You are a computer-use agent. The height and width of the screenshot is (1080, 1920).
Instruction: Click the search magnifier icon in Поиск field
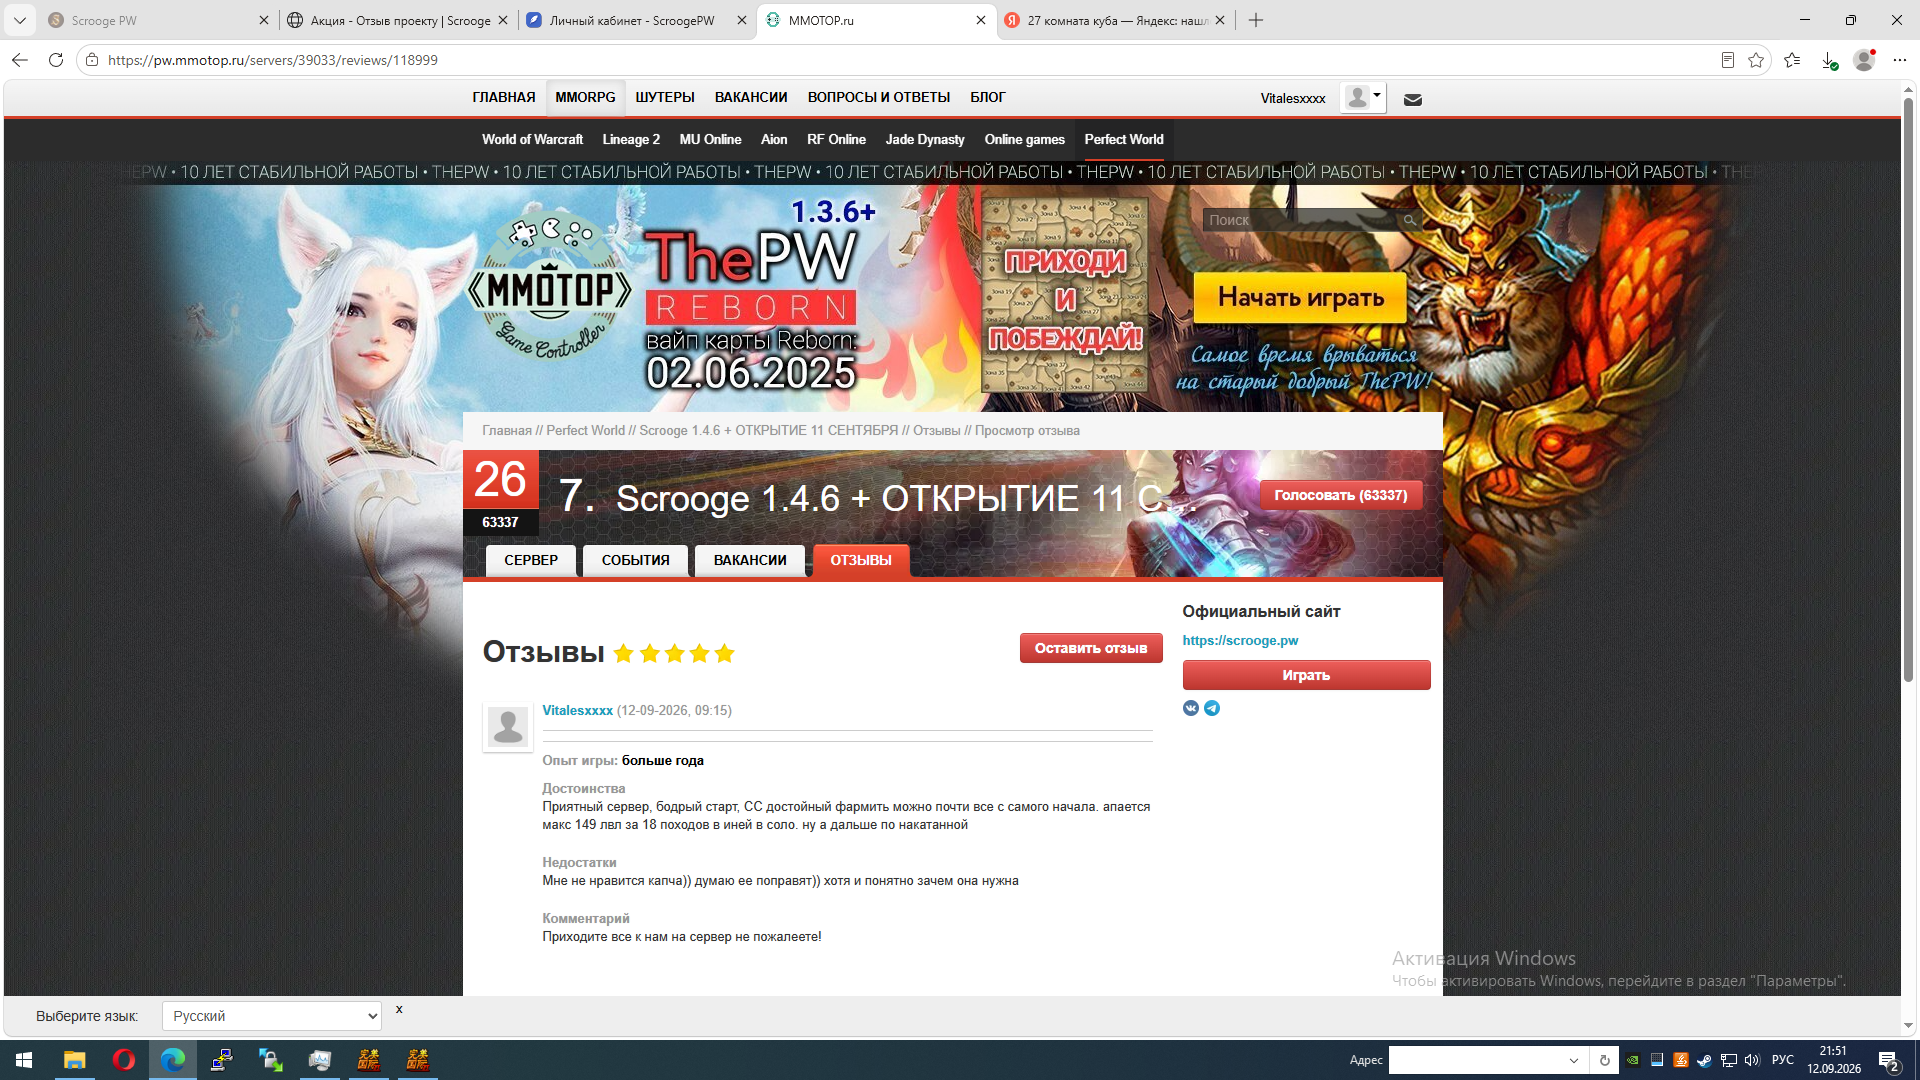(x=1409, y=220)
